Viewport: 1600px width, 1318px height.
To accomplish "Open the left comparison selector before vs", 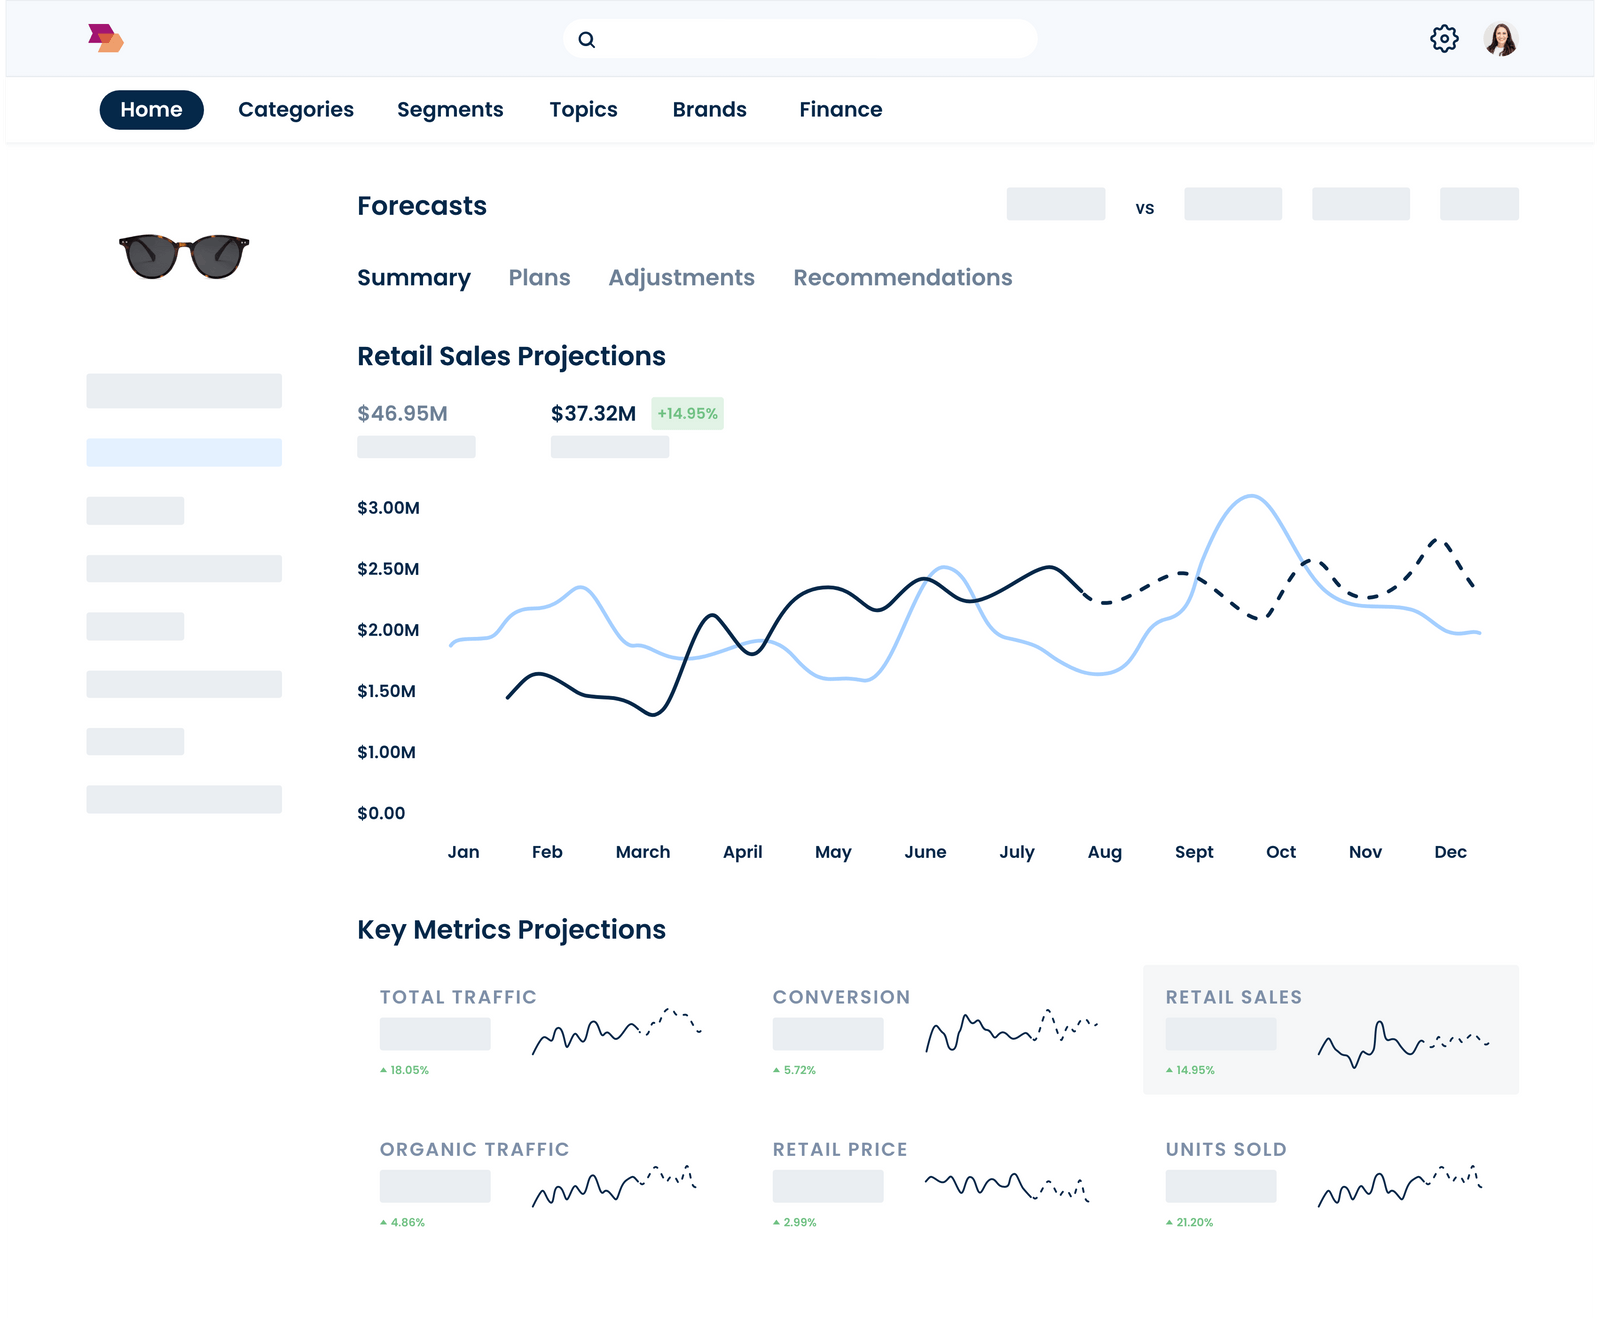I will (x=1056, y=204).
